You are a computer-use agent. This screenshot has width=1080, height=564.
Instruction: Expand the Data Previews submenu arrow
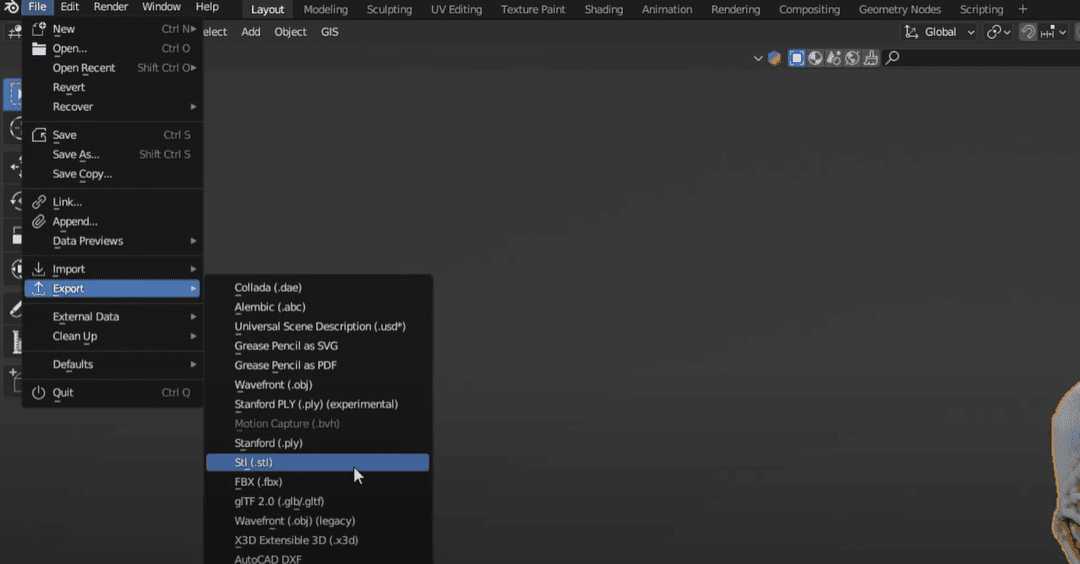click(x=194, y=241)
